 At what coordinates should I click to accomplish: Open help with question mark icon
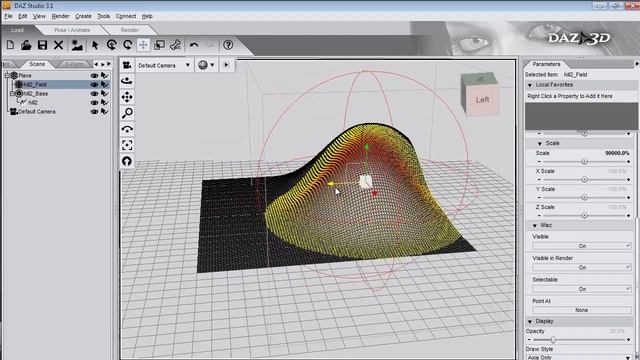[x=228, y=45]
